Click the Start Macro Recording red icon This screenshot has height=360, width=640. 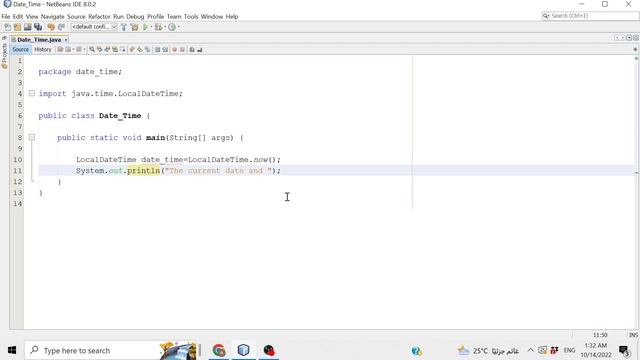[174, 49]
